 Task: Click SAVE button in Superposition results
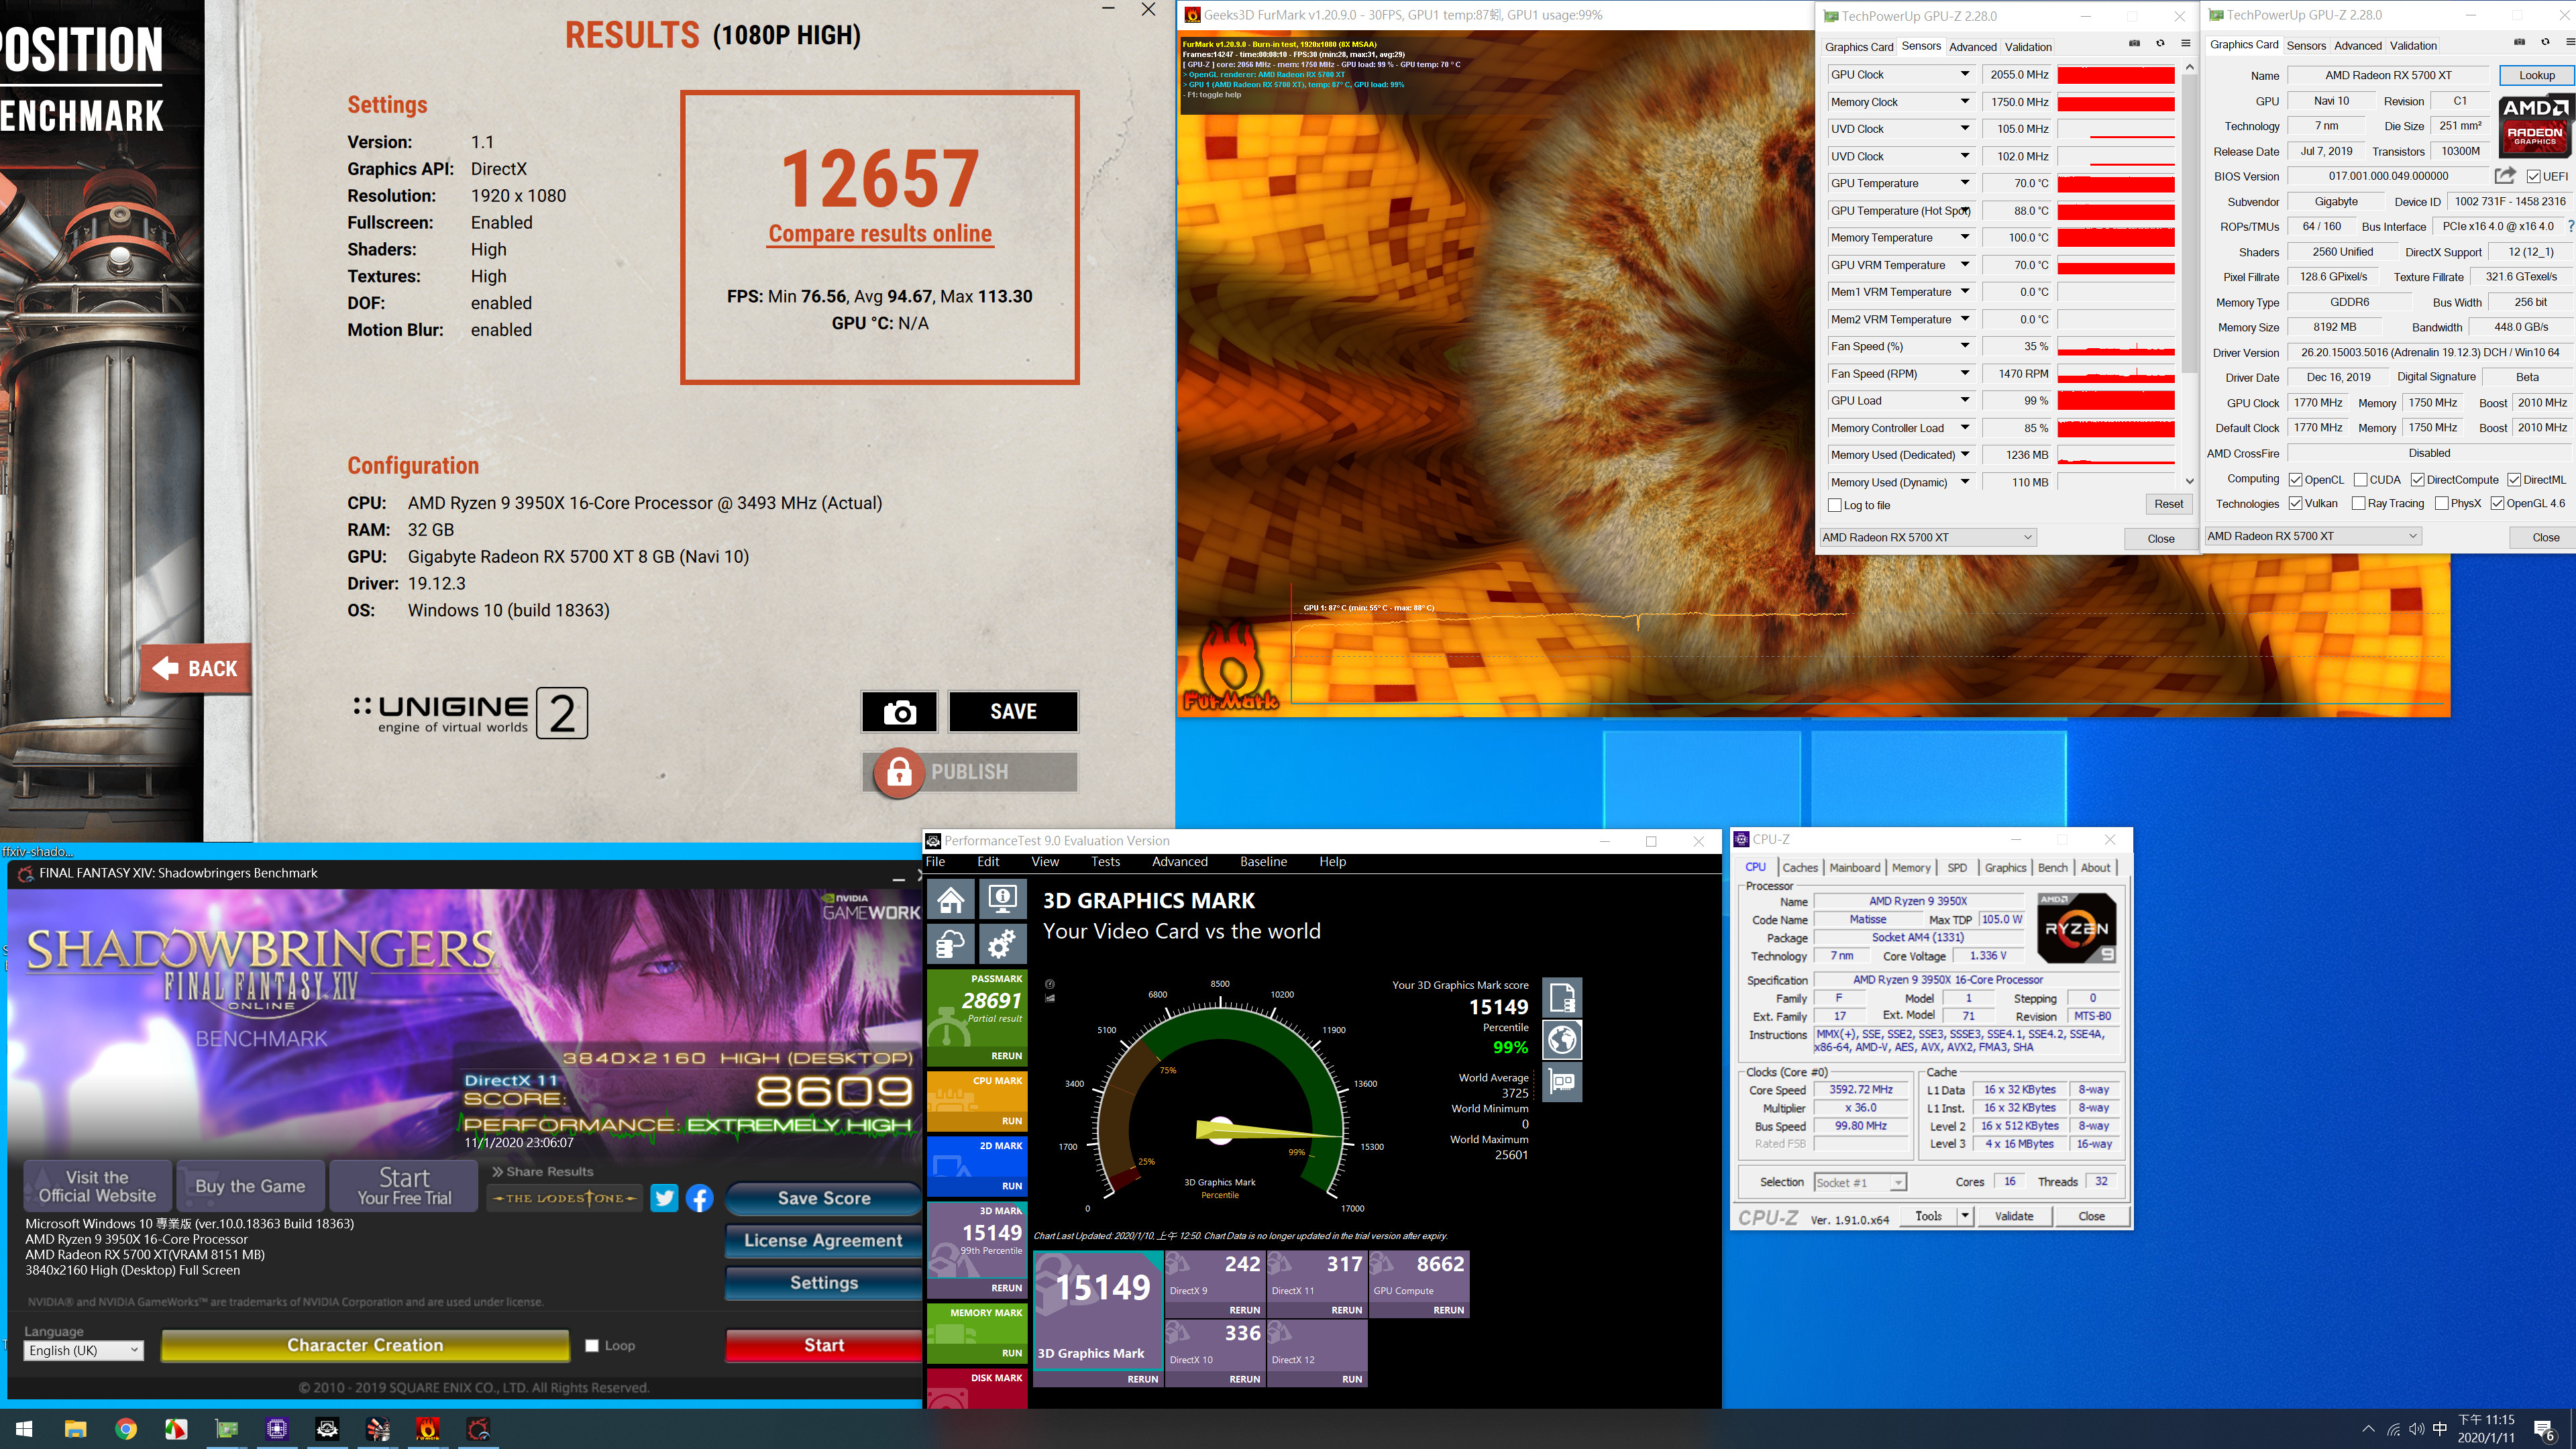click(1013, 712)
